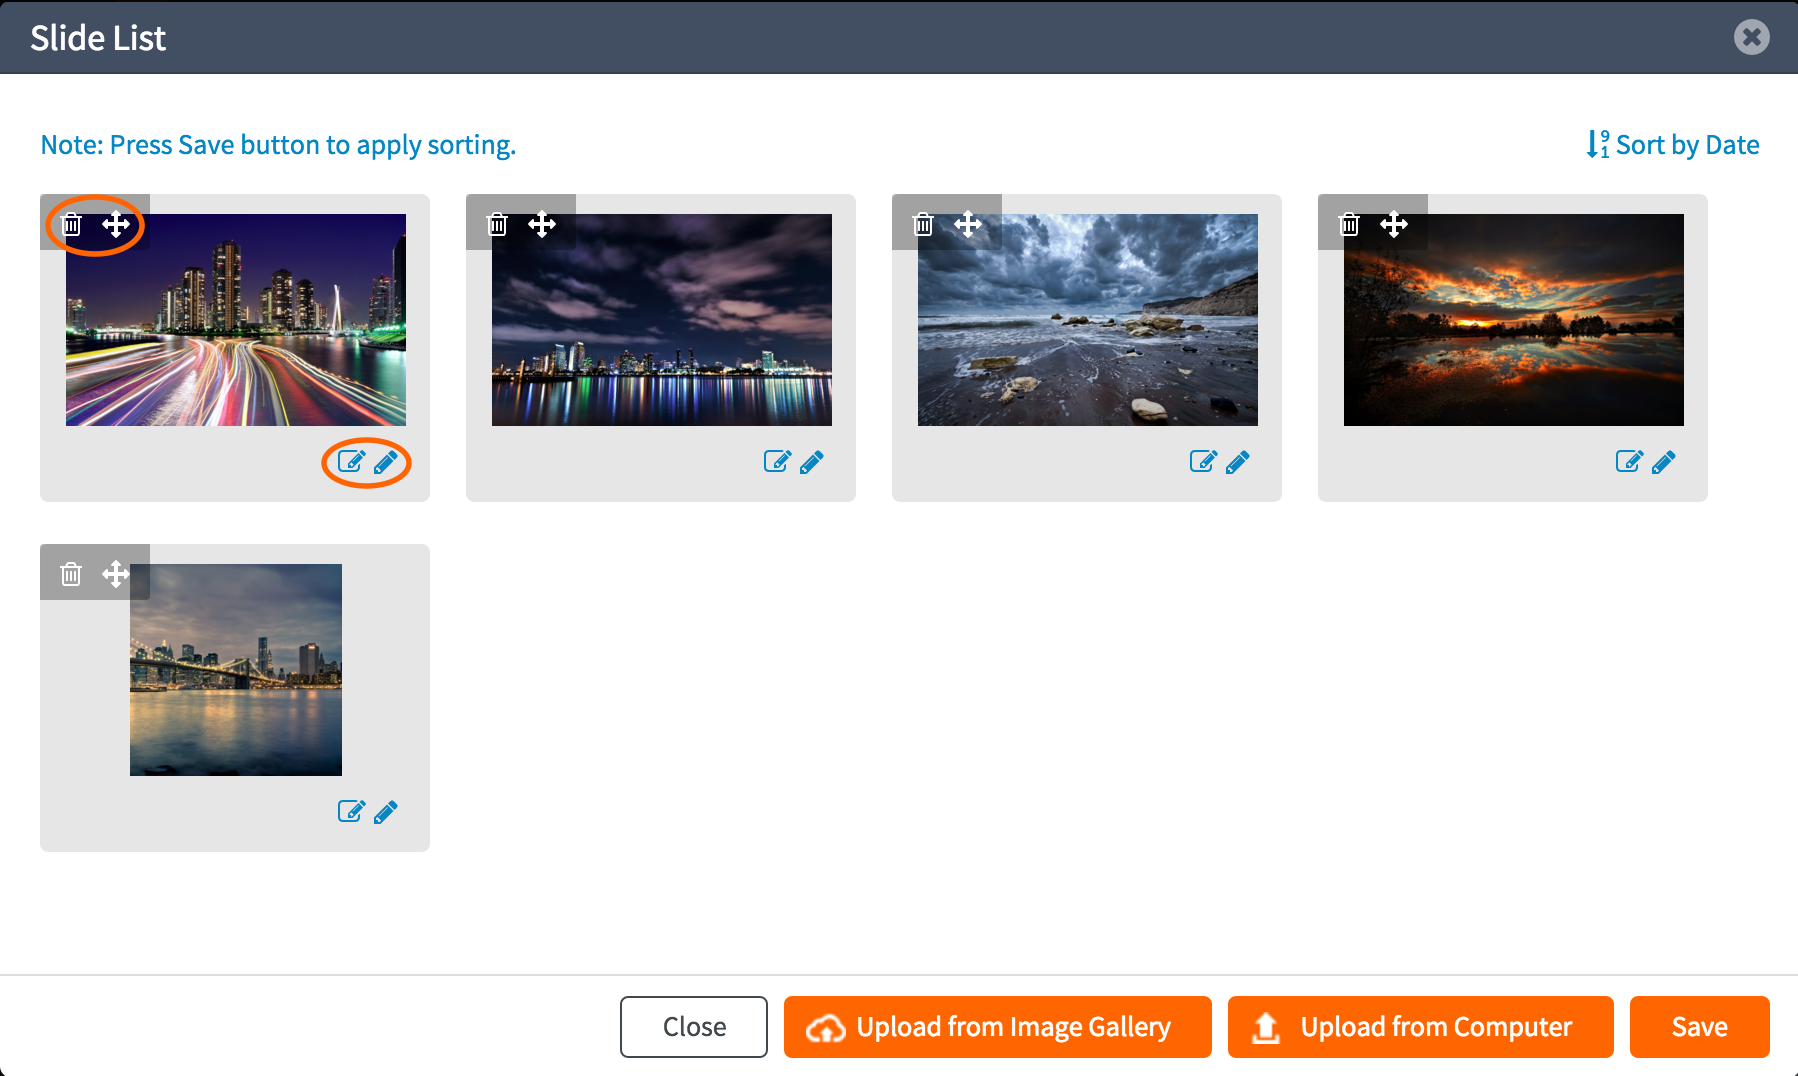1798x1076 pixels.
Task: Select the orange sunset lake thumbnail
Action: pos(1514,320)
